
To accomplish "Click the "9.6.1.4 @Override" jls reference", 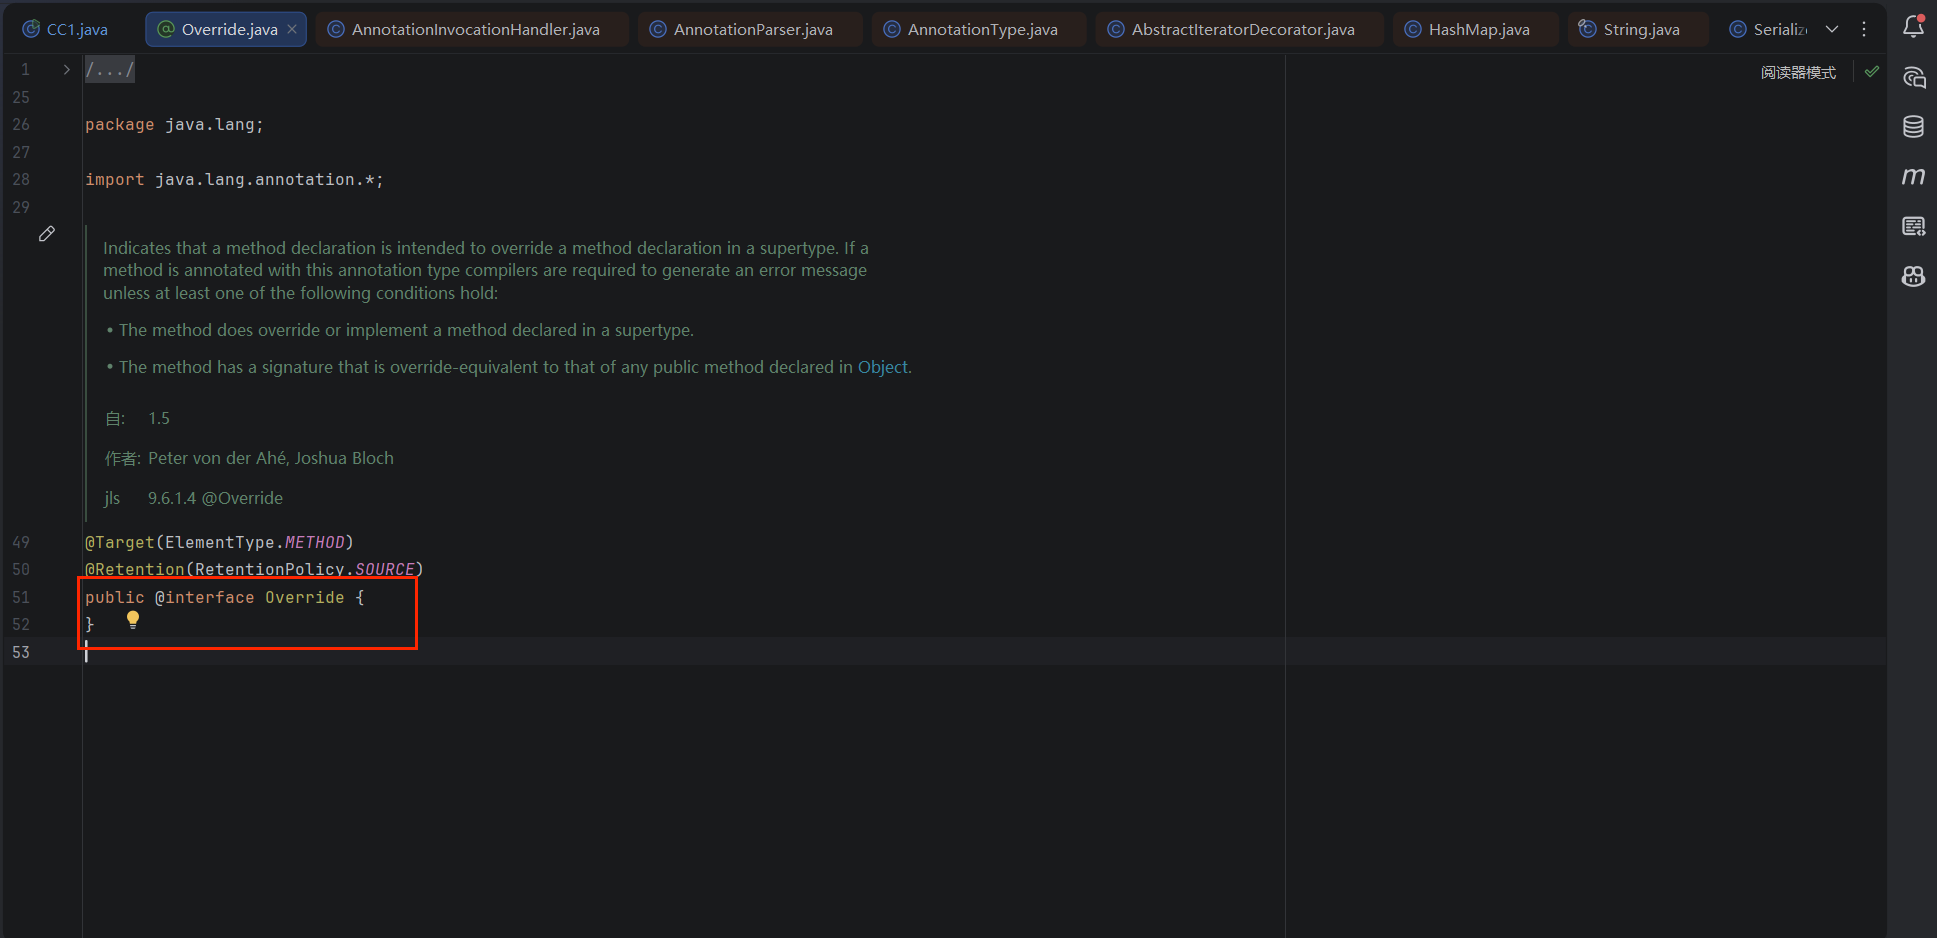I will [x=215, y=498].
